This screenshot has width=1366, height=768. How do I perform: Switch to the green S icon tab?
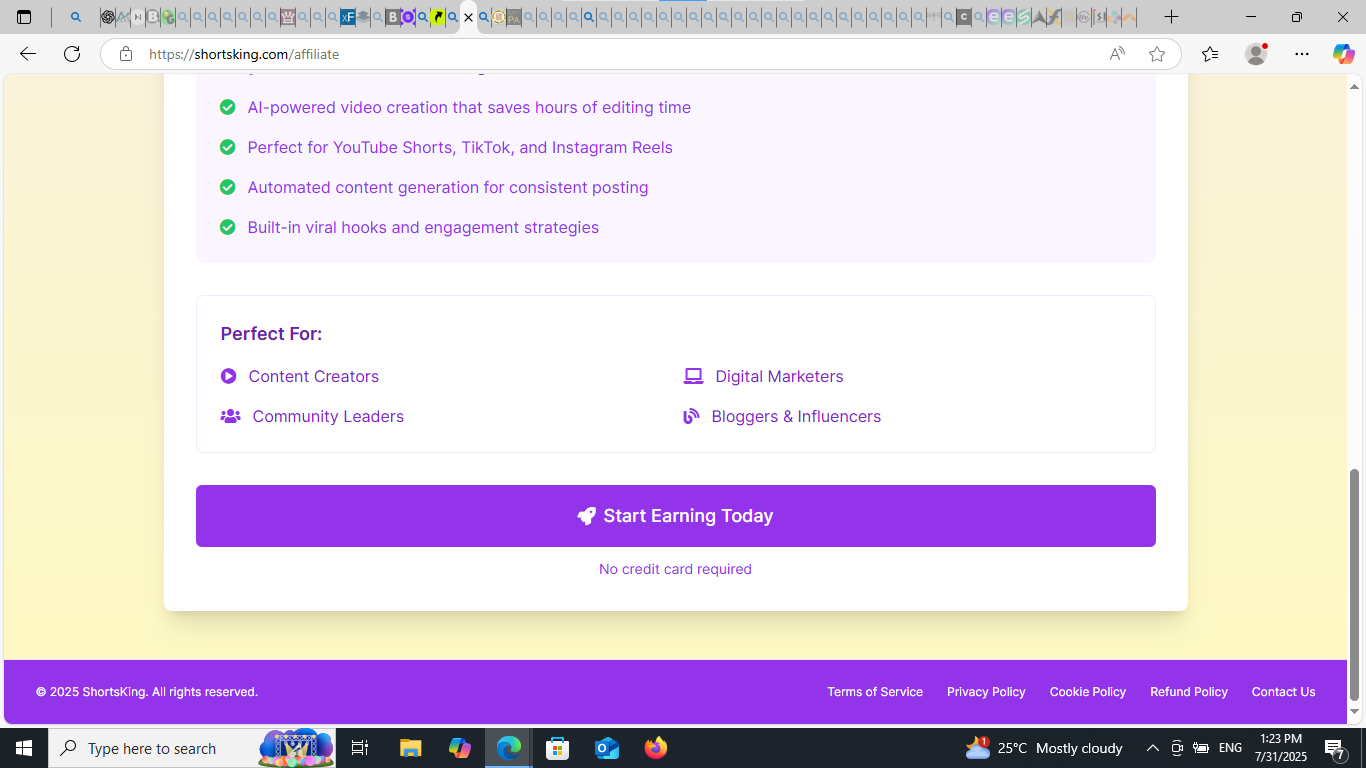tap(1023, 17)
